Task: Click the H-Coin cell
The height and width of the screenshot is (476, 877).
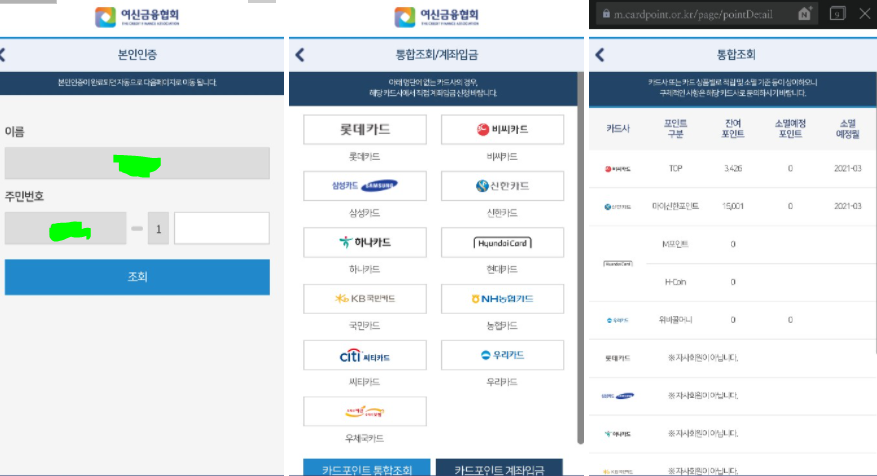Action: pyautogui.click(x=675, y=282)
